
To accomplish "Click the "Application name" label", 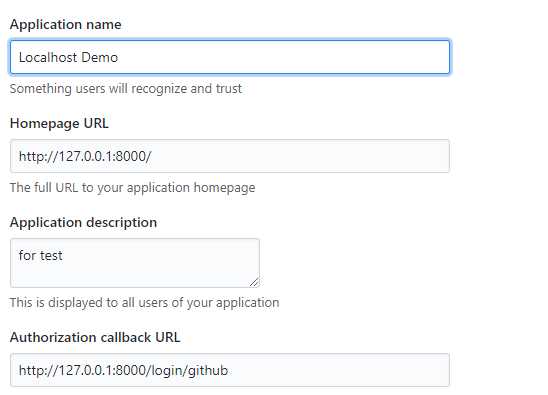I will 66,24.
